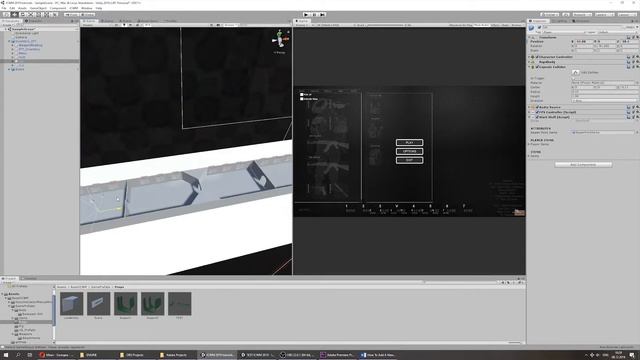
Task: Toggle the Character Controller component checkbox
Action: pos(538,57)
